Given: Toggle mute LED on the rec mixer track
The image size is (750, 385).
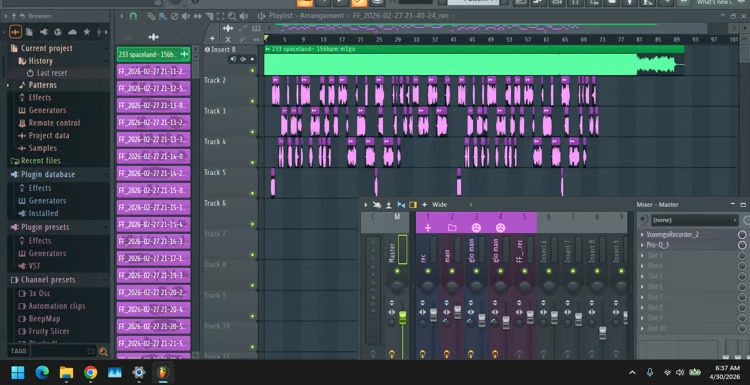Looking at the screenshot, I should (428, 271).
